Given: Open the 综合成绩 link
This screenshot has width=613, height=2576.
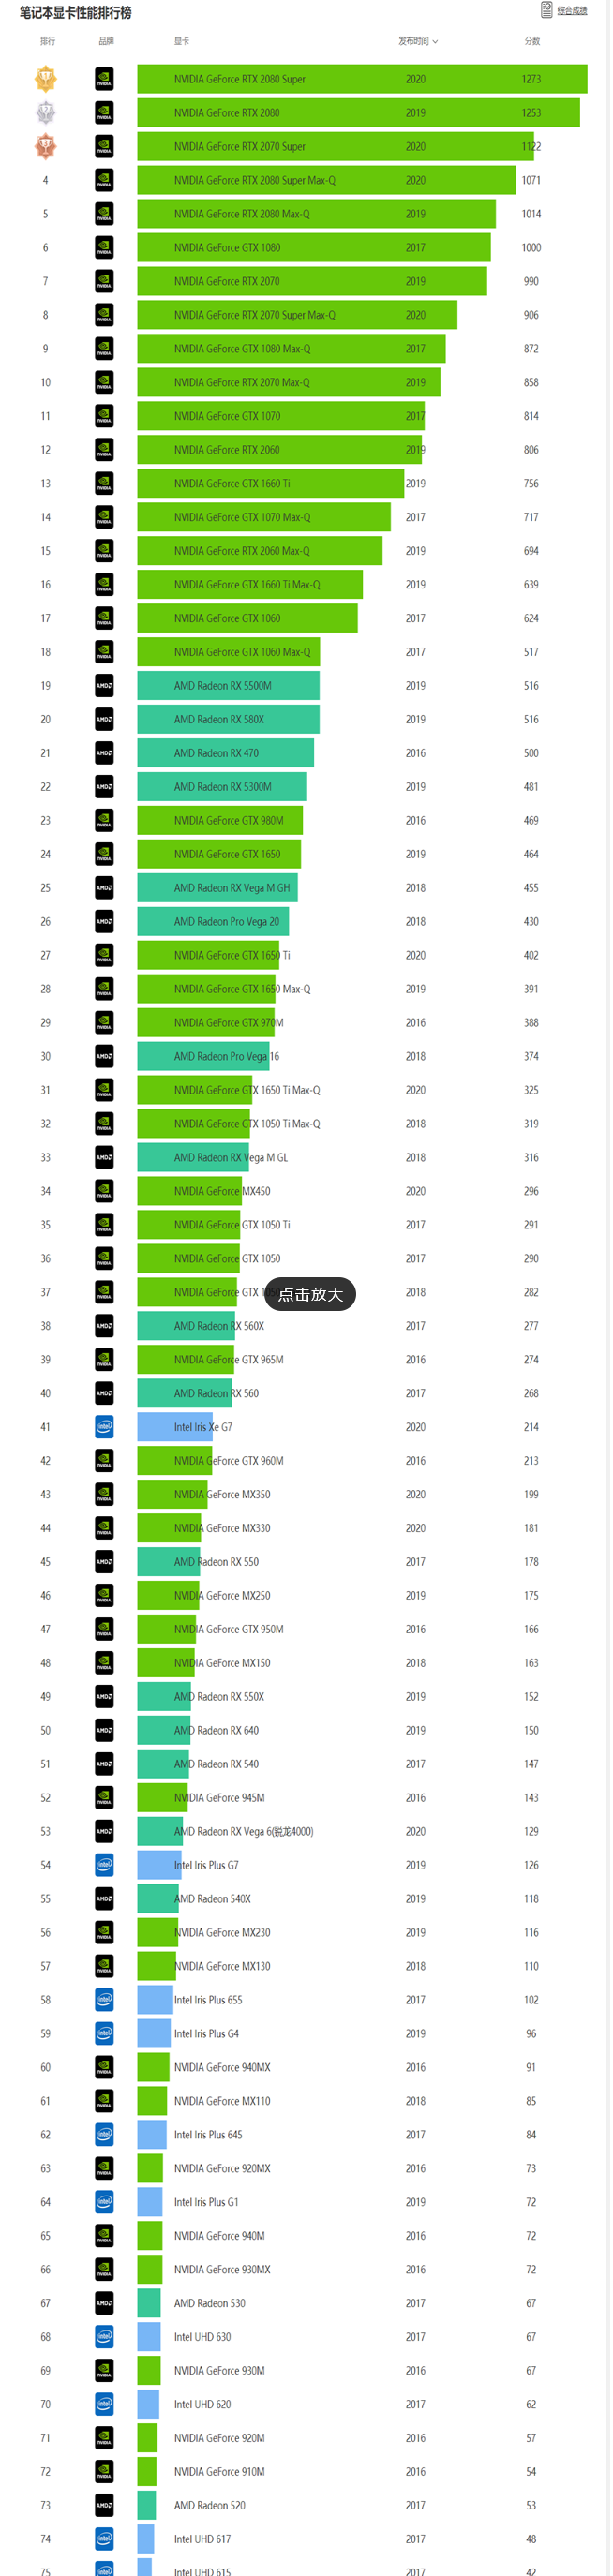Looking at the screenshot, I should 572,11.
